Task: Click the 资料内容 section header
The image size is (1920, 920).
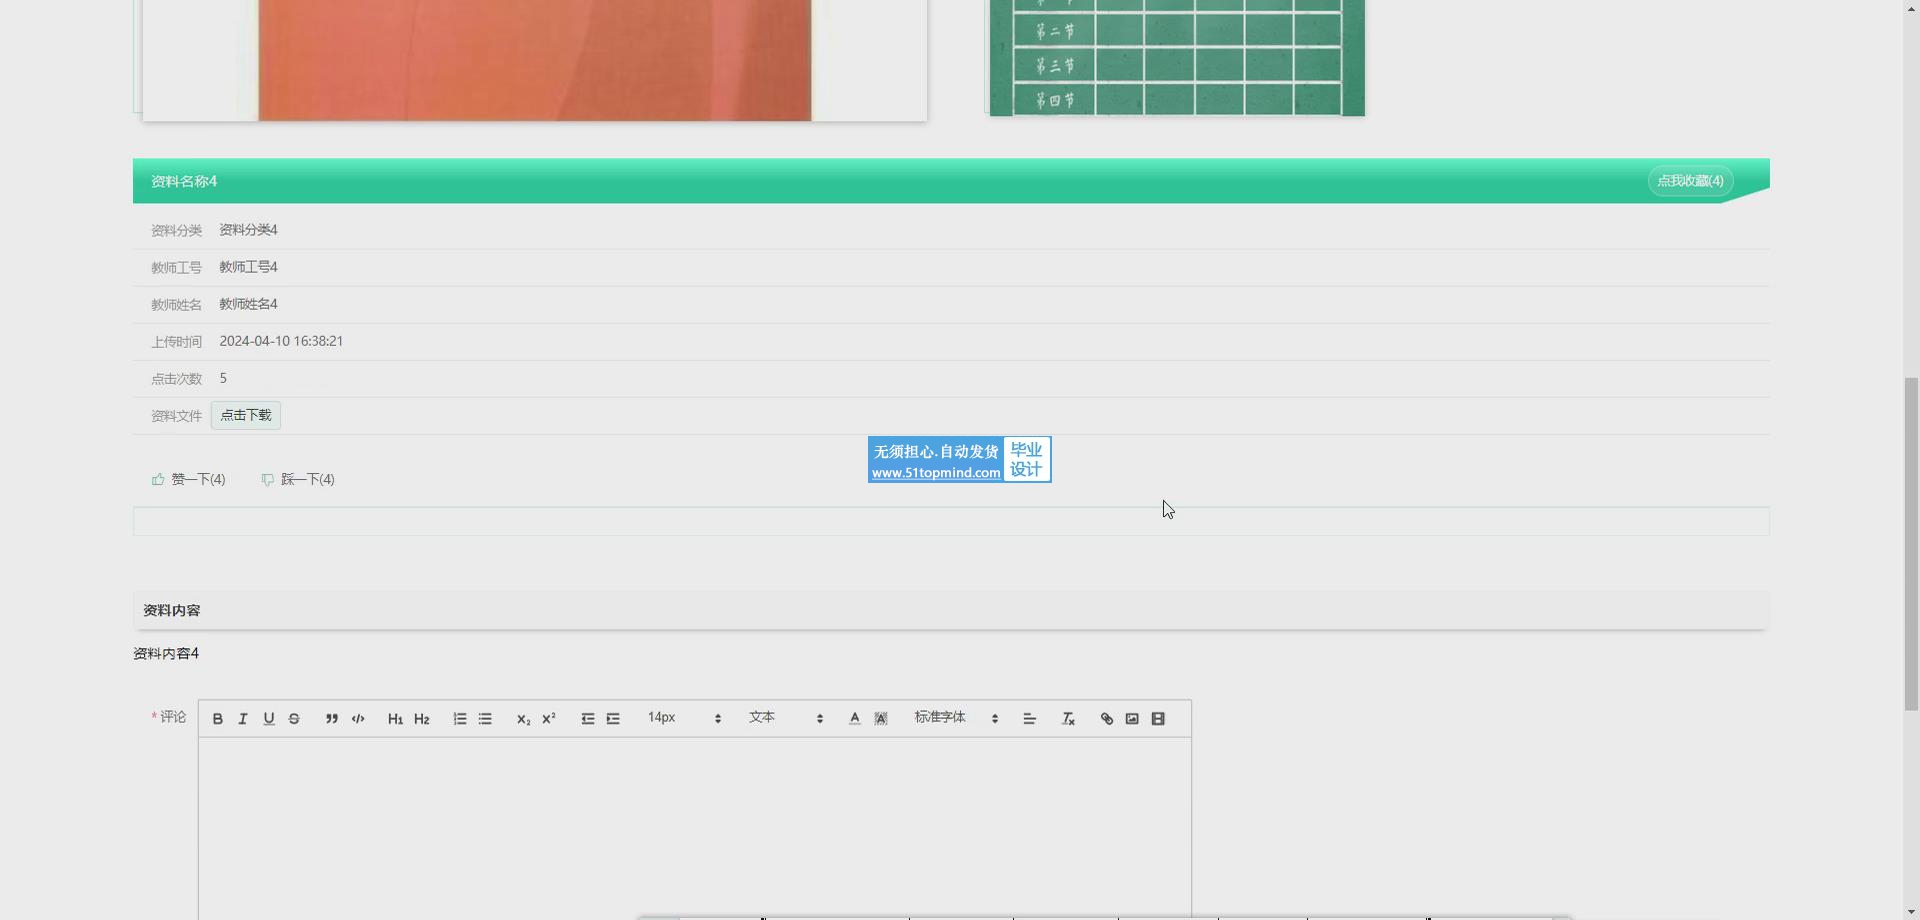Action: (951, 610)
